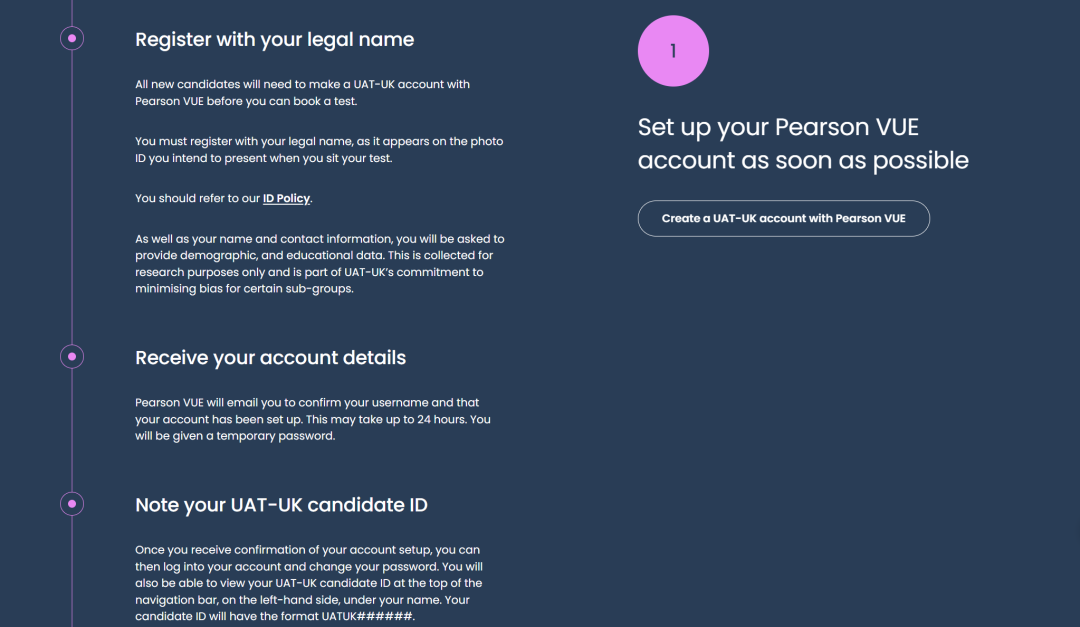
Task: Click the timeline bullet beside Note your UAT-UK candidate ID
Action: tap(72, 504)
